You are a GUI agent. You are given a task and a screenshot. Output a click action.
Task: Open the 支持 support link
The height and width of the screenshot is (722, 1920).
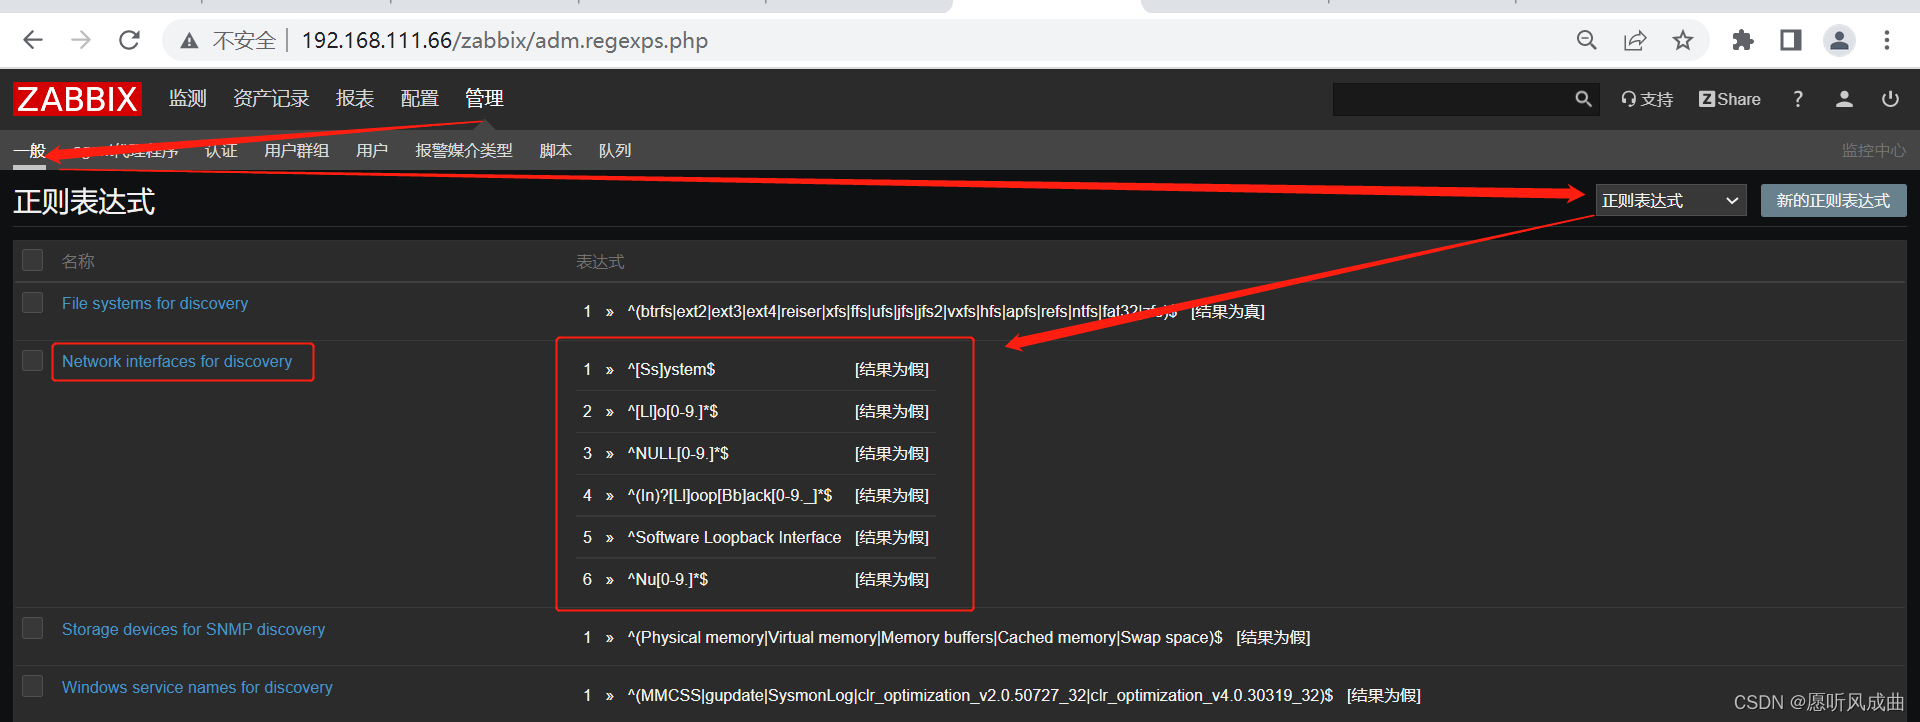pyautogui.click(x=1647, y=99)
